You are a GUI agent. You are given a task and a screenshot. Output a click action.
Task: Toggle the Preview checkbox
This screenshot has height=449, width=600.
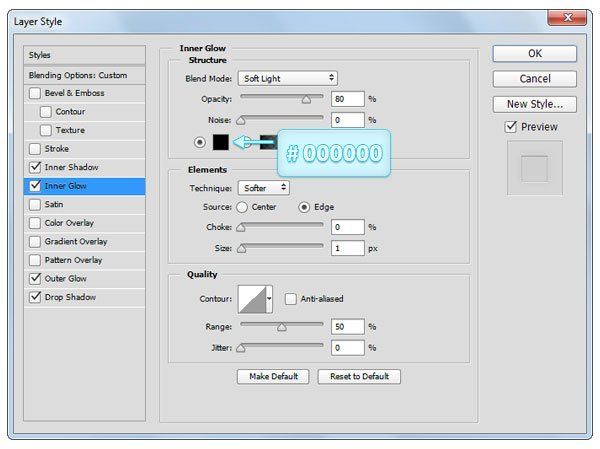(511, 127)
